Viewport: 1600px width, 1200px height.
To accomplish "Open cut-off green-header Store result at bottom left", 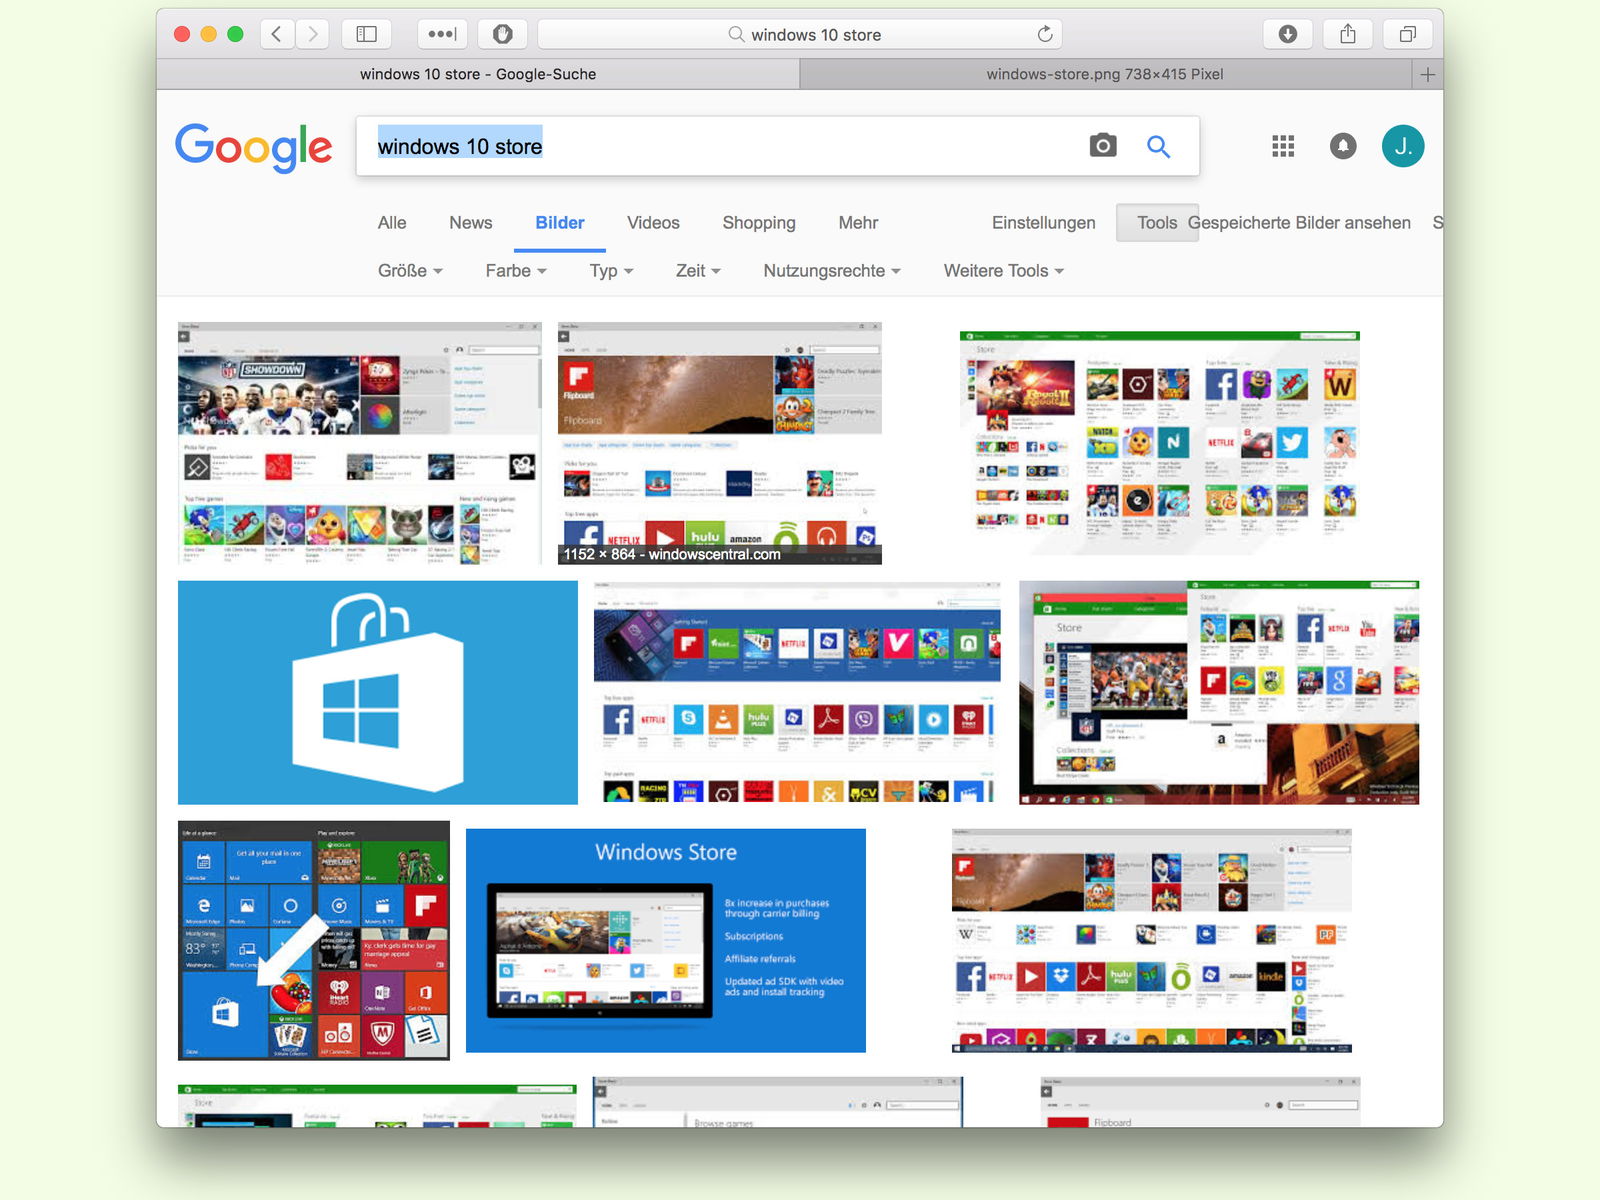I will tap(377, 1105).
